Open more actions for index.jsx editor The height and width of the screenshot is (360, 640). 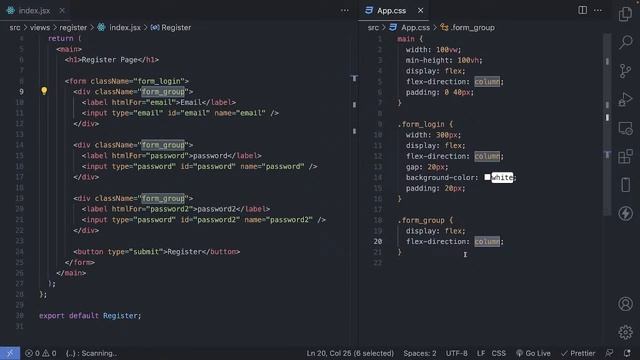(x=344, y=10)
